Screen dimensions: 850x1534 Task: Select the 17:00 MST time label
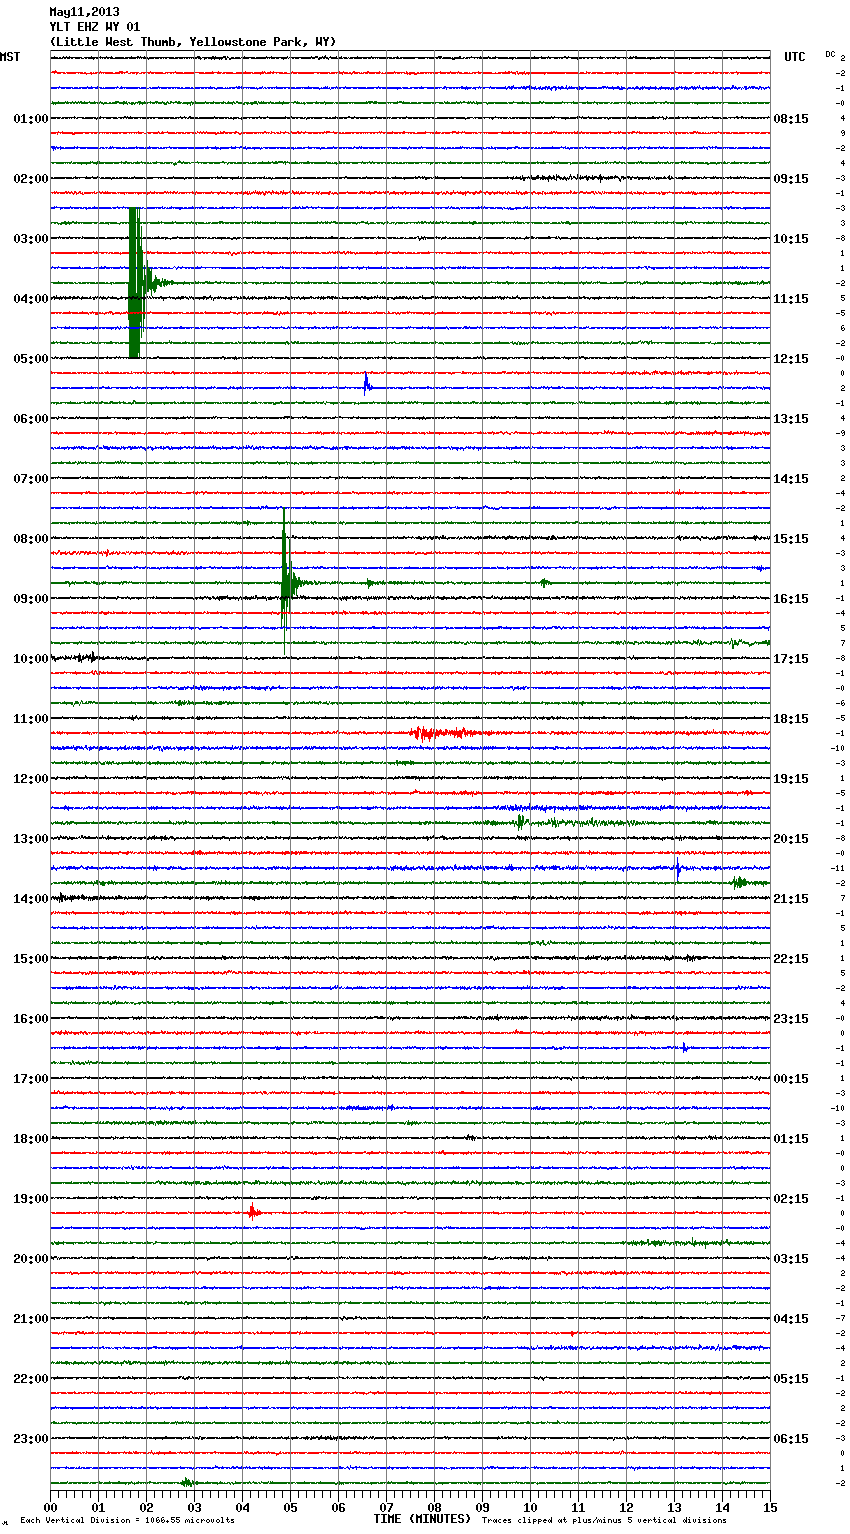pos(31,1079)
